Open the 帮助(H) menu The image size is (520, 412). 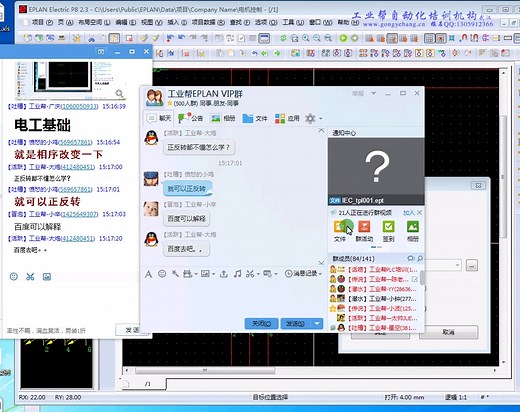click(348, 22)
